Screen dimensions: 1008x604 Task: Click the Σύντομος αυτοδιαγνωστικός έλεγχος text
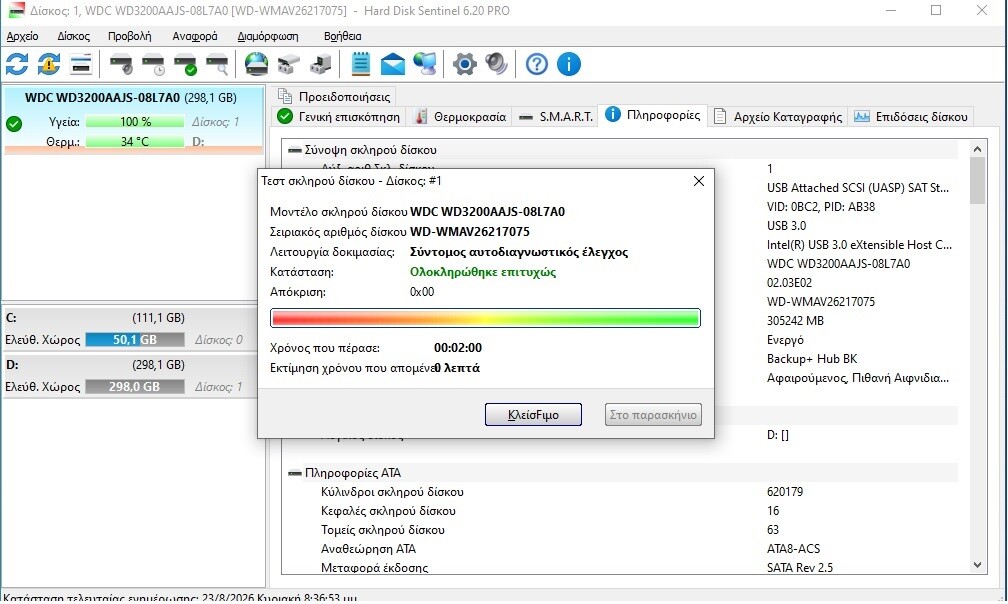519,252
